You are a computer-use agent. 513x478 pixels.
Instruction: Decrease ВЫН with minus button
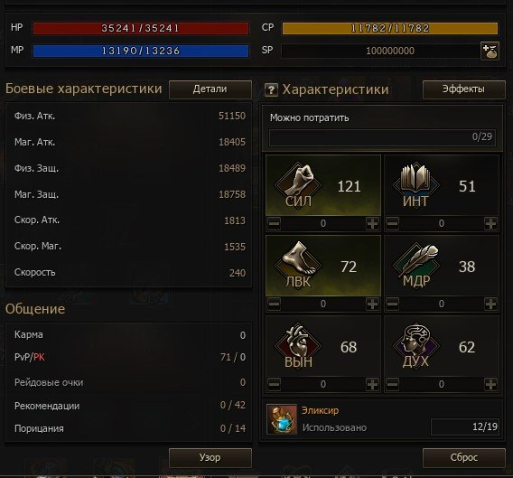coord(274,384)
